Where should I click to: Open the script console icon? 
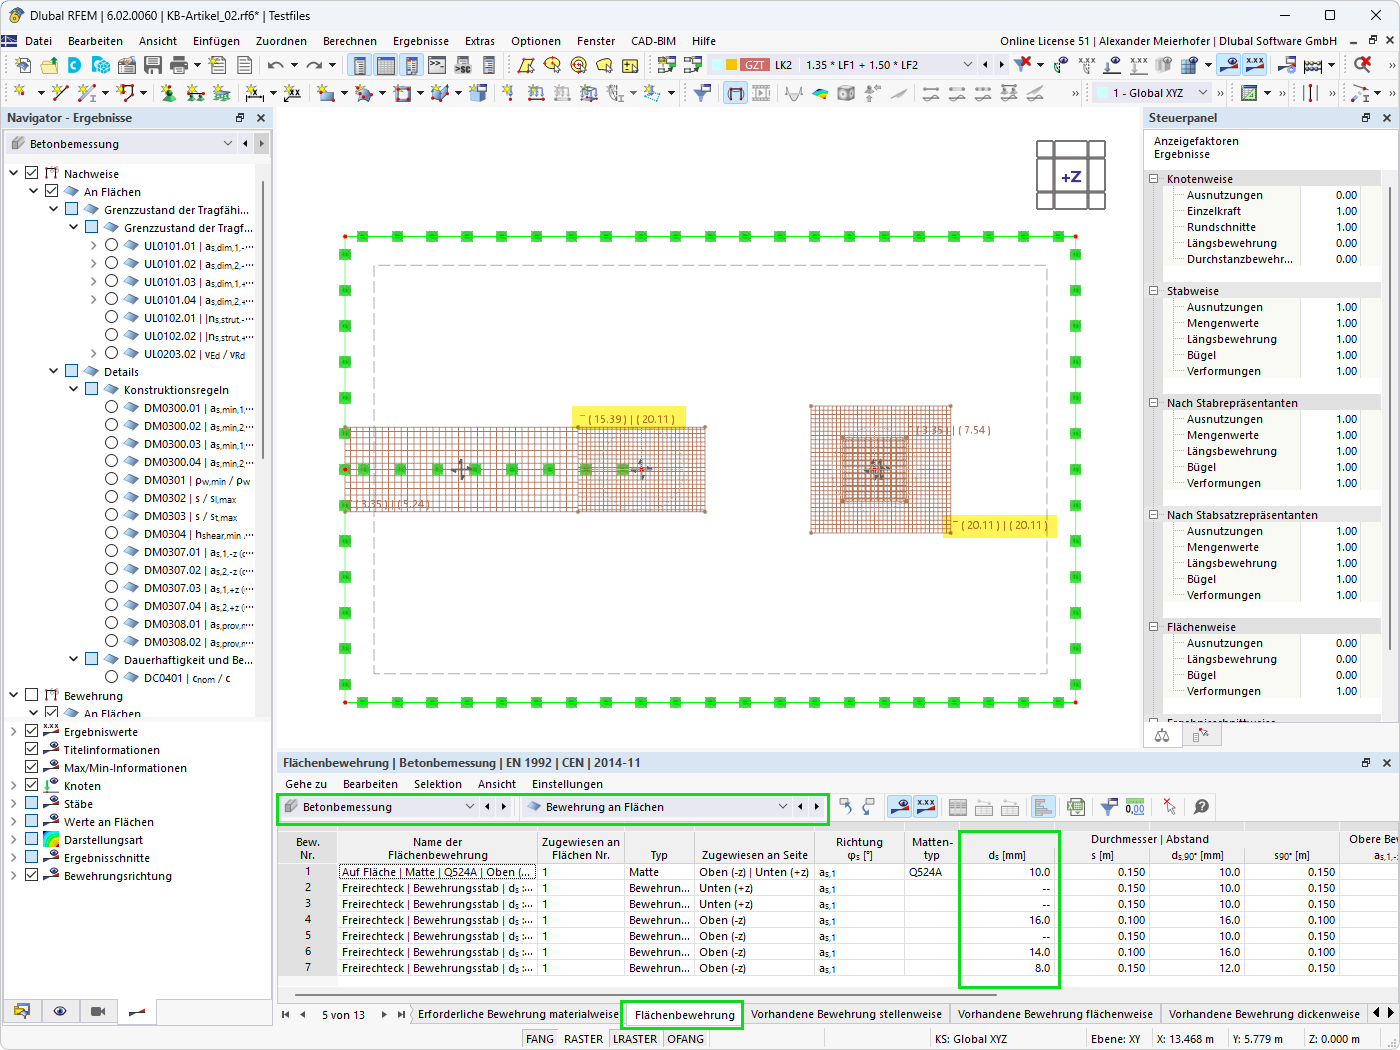click(x=437, y=65)
